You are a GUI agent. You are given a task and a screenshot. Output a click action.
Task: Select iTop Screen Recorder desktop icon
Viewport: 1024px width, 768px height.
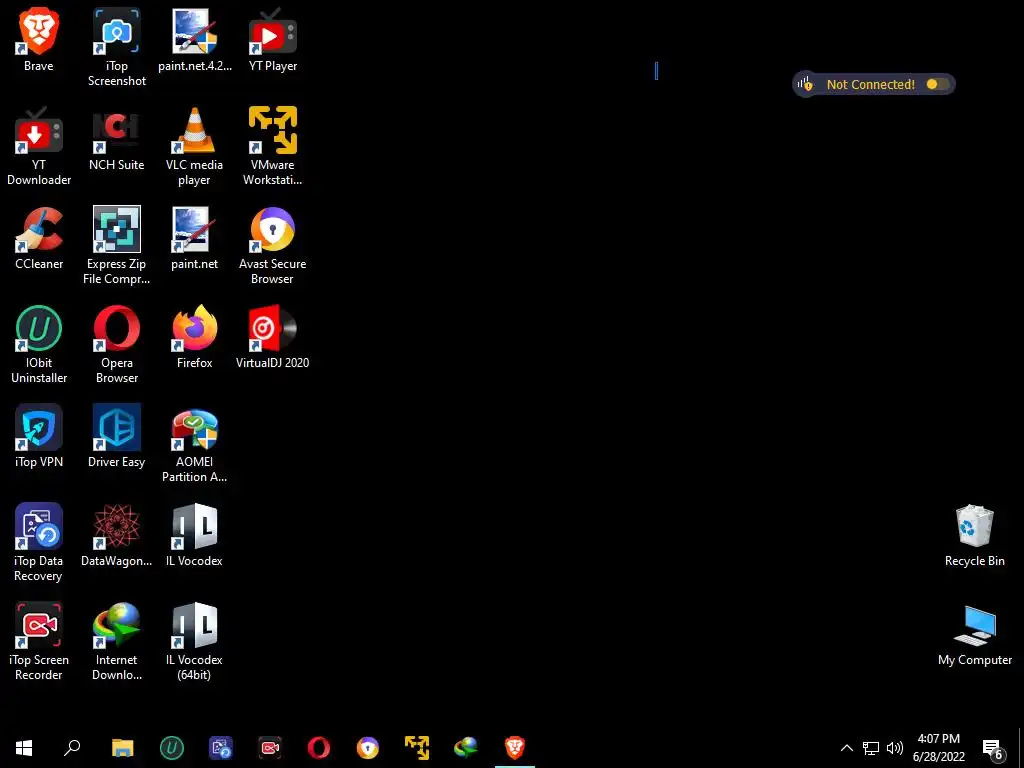39,643
